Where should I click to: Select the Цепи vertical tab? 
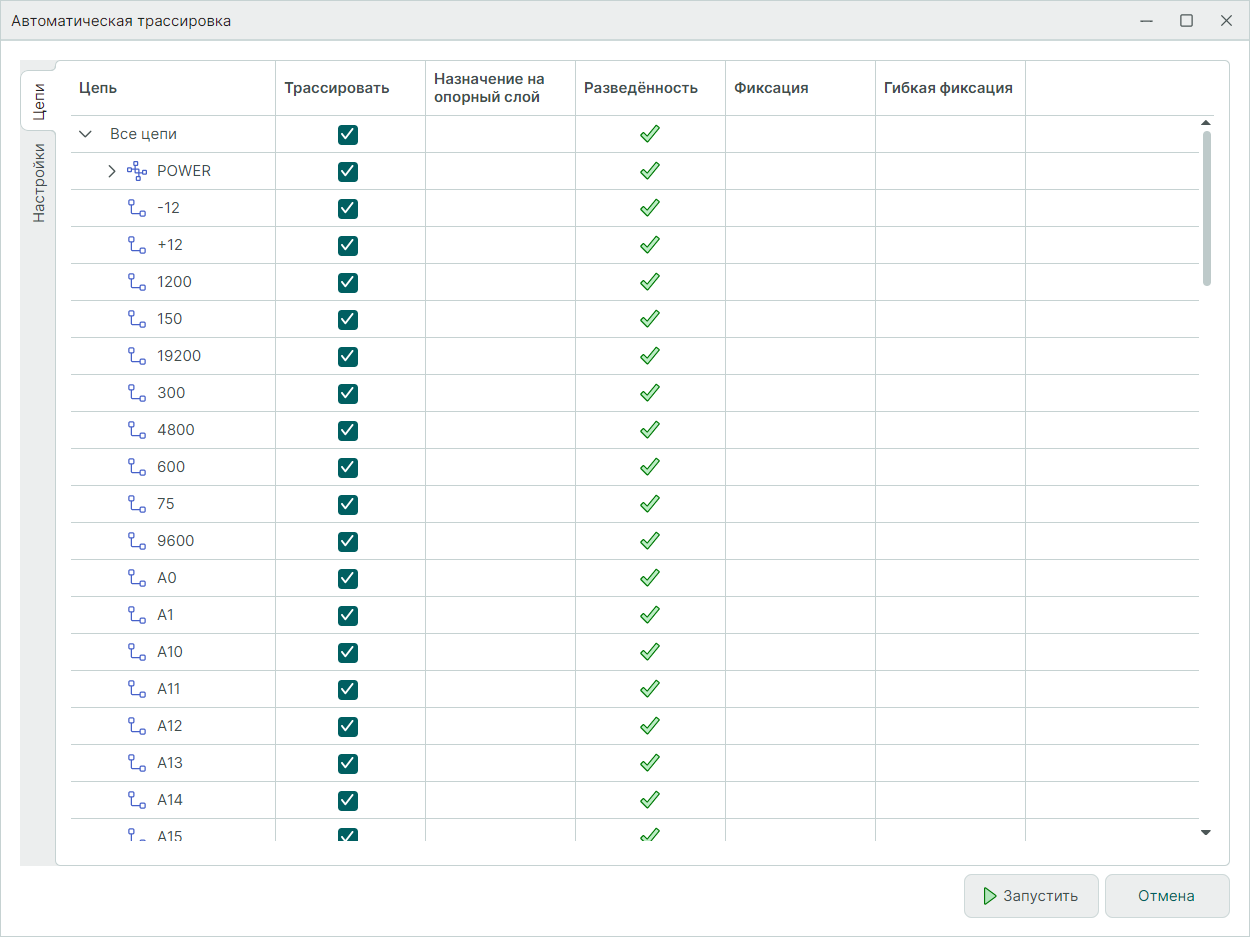click(38, 101)
